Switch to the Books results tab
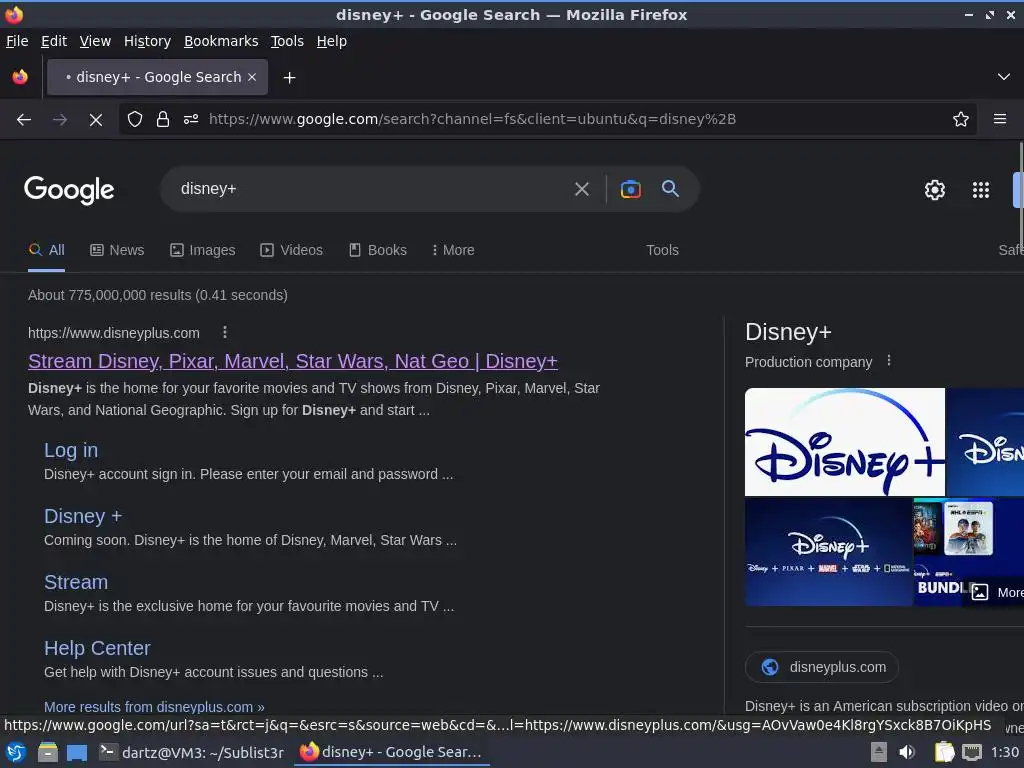The height and width of the screenshot is (768, 1024). click(x=377, y=250)
